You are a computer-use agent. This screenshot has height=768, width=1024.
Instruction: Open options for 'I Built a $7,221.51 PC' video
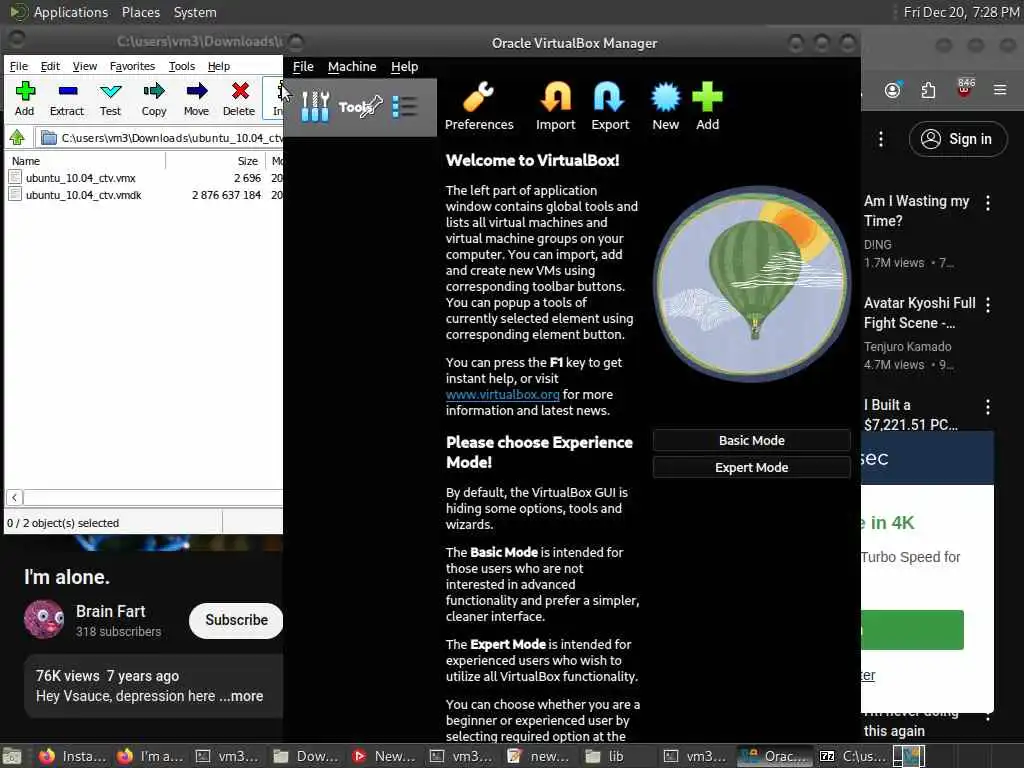click(988, 407)
